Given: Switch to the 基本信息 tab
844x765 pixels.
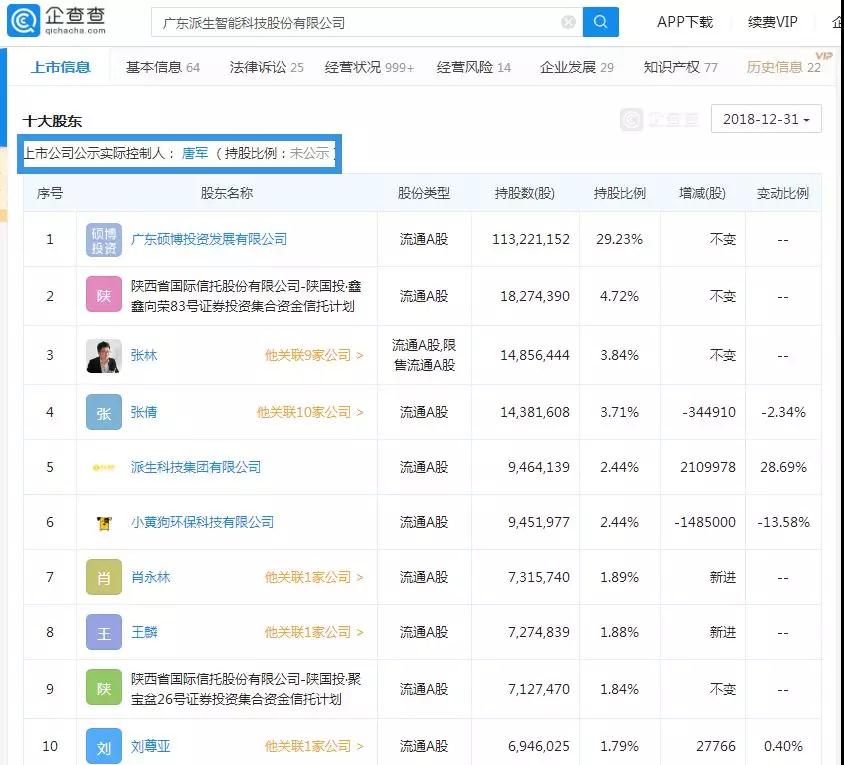Looking at the screenshot, I should tap(163, 67).
